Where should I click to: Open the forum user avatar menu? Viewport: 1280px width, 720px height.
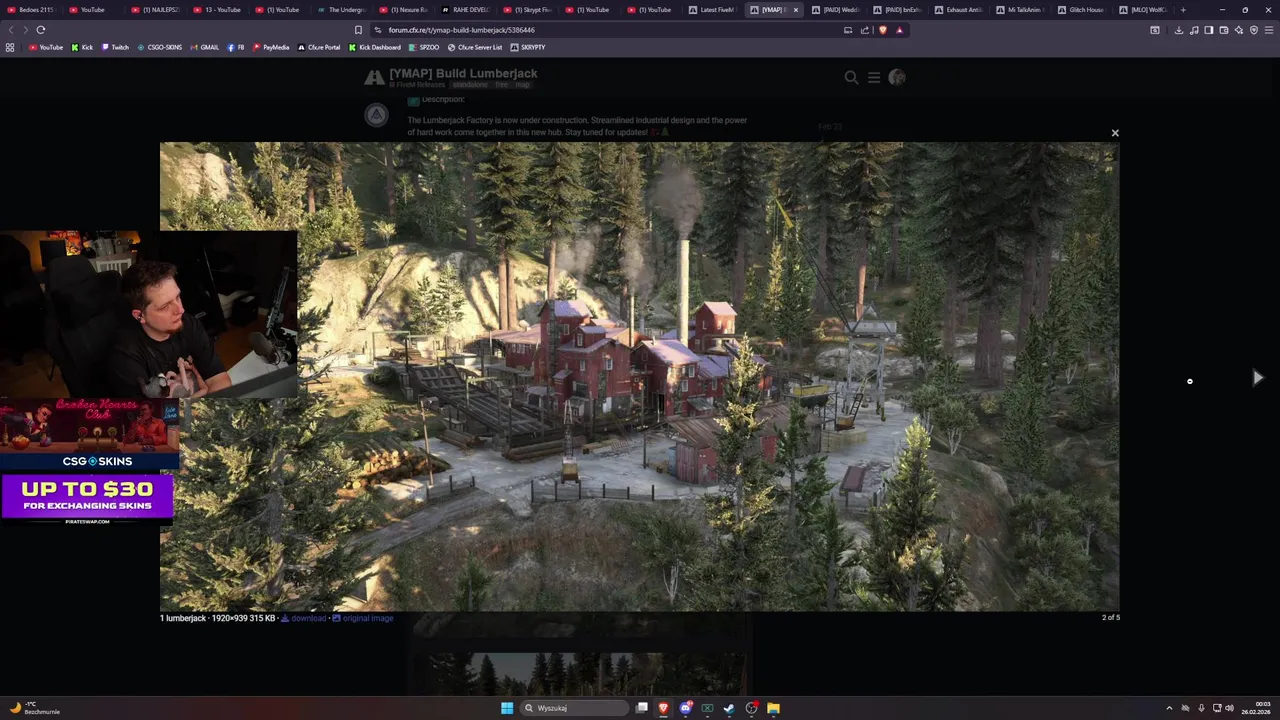click(x=897, y=77)
